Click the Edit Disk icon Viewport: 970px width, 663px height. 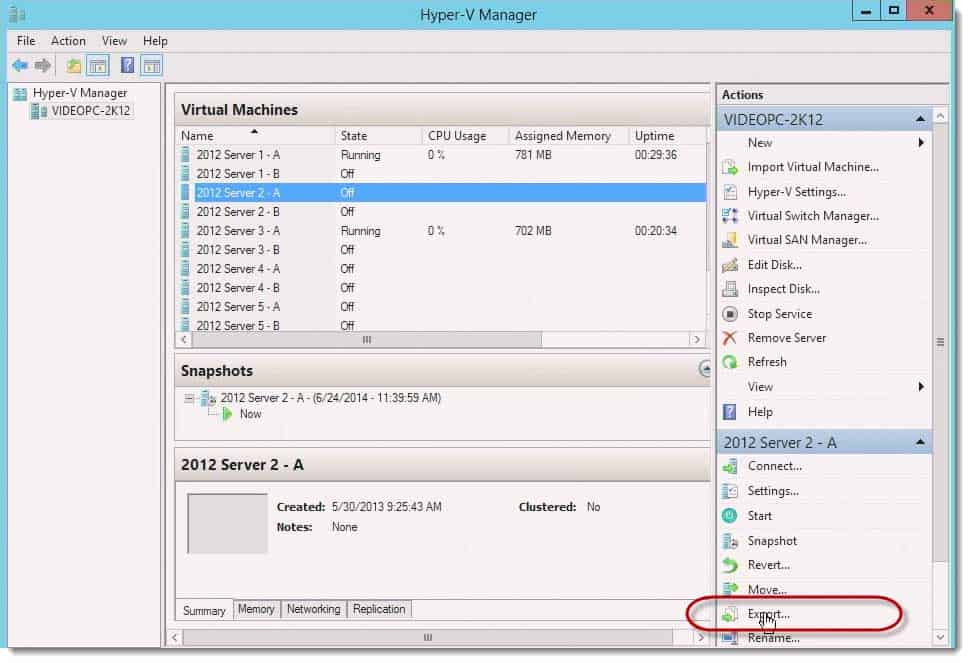pyautogui.click(x=730, y=265)
